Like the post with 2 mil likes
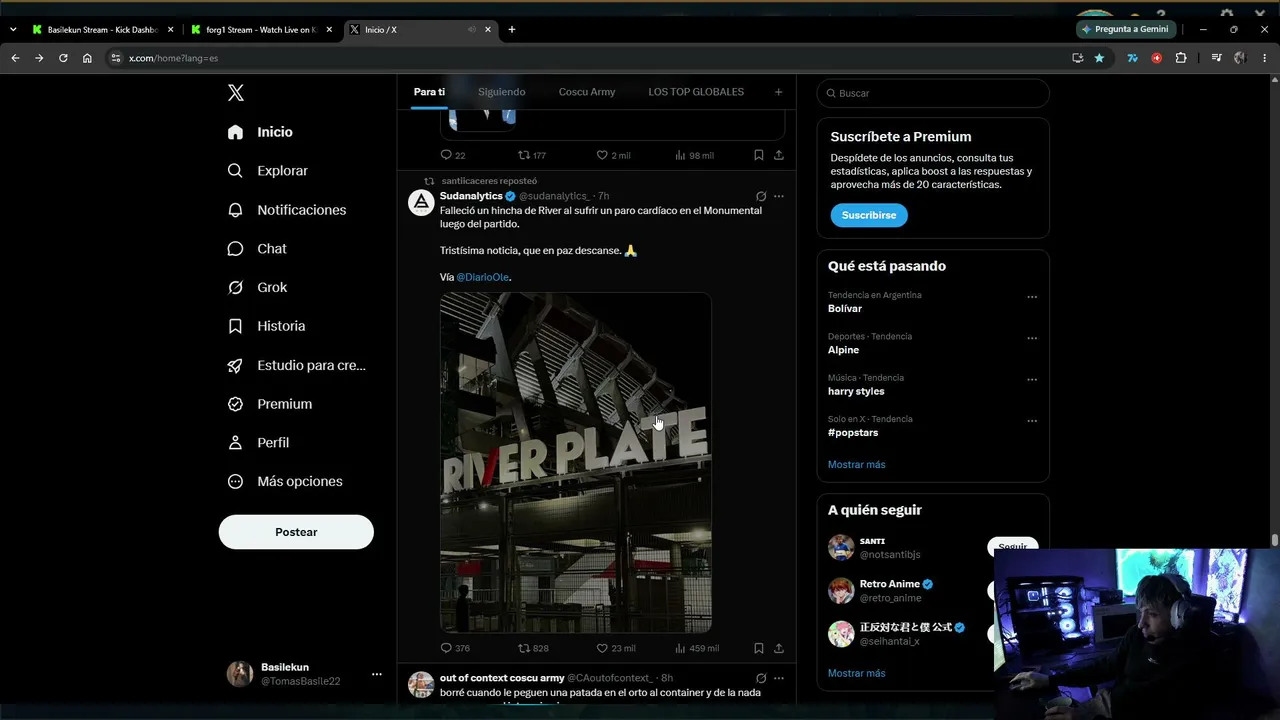 click(613, 155)
